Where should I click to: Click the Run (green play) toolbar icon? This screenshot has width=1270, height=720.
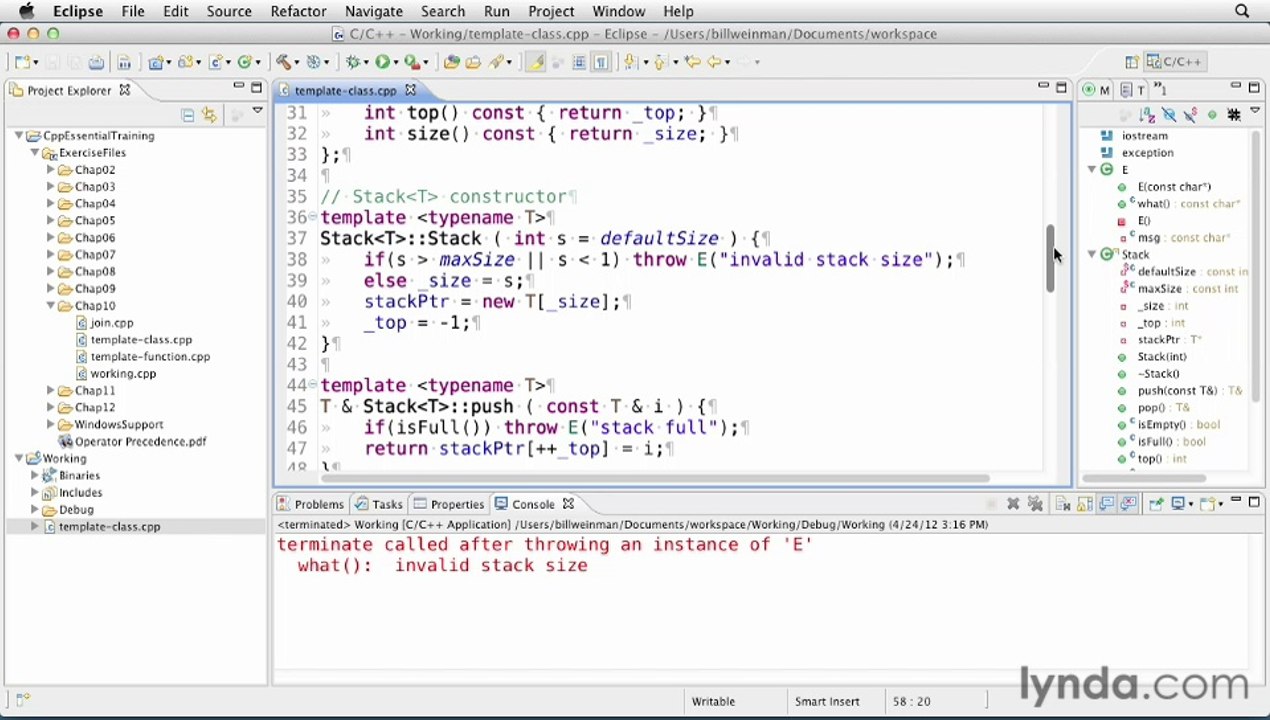382,62
